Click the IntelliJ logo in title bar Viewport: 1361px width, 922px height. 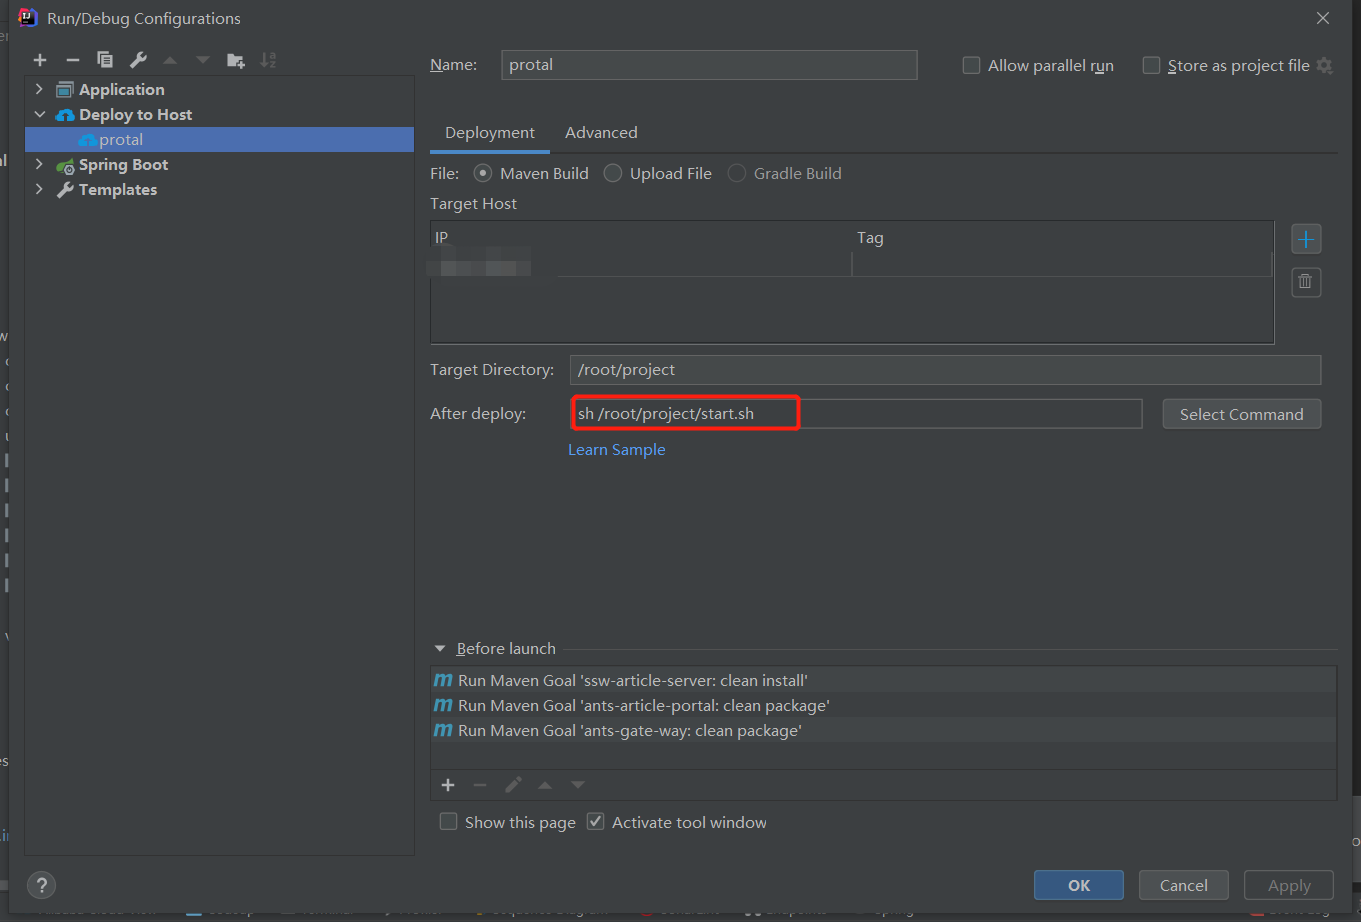28,18
